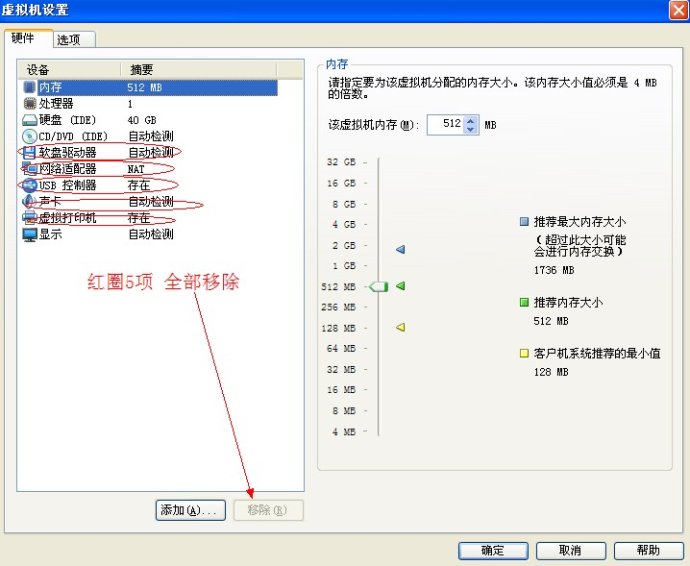Click the printer icon for 虚拟打印机

29,218
